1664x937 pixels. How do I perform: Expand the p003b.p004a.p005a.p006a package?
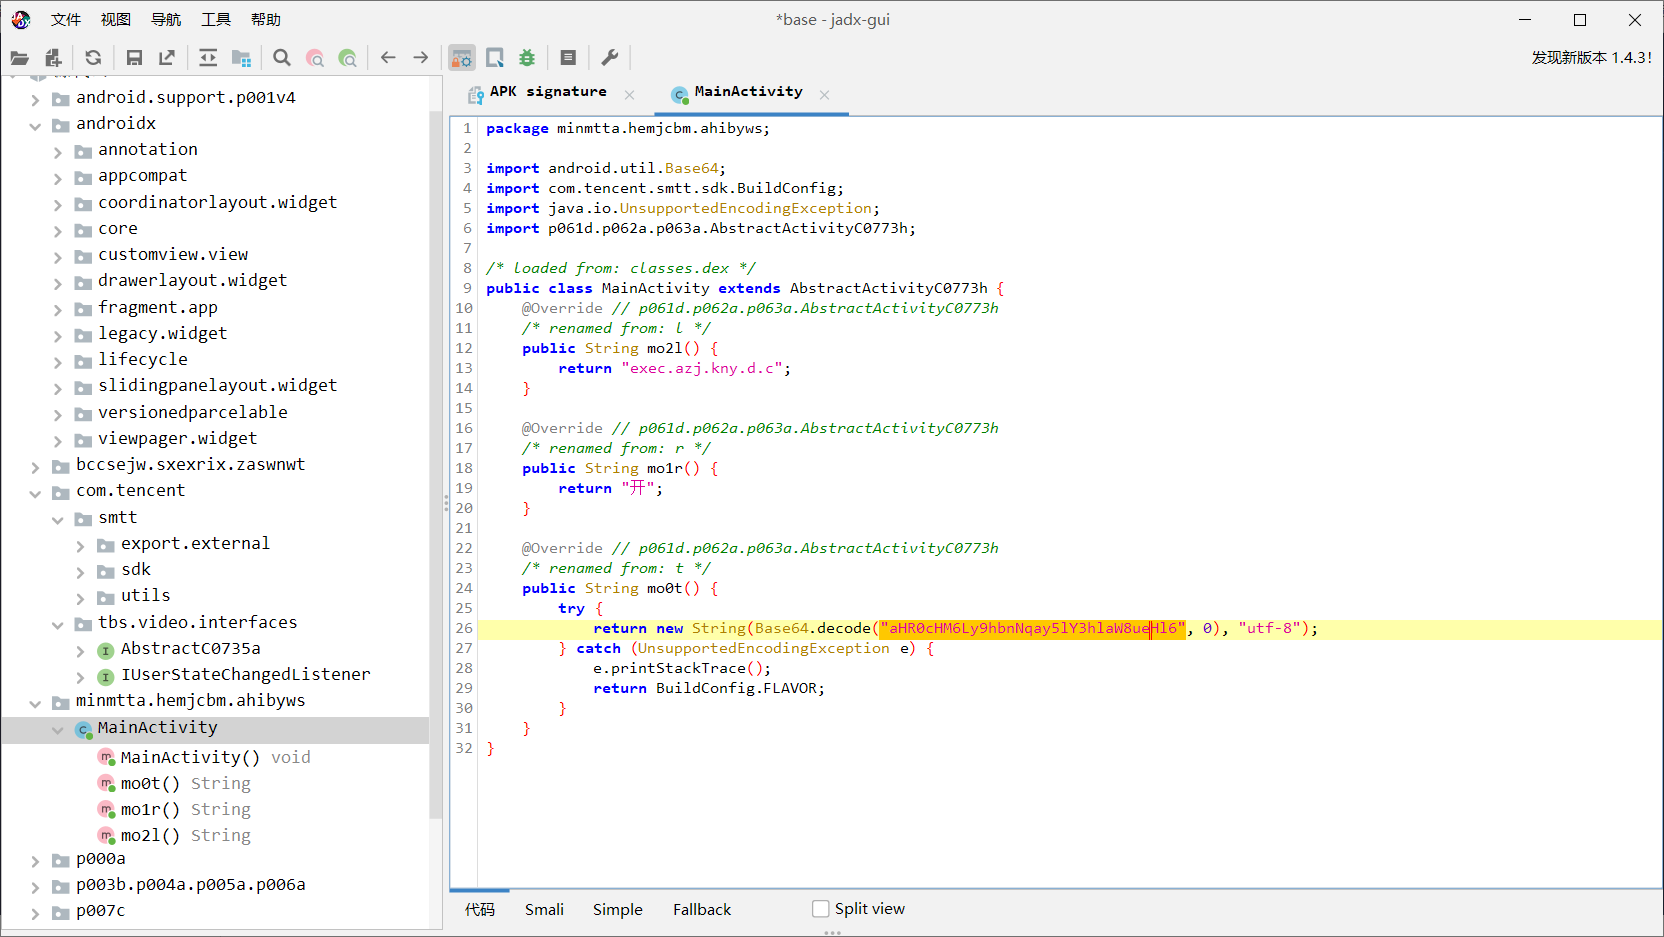click(35, 886)
